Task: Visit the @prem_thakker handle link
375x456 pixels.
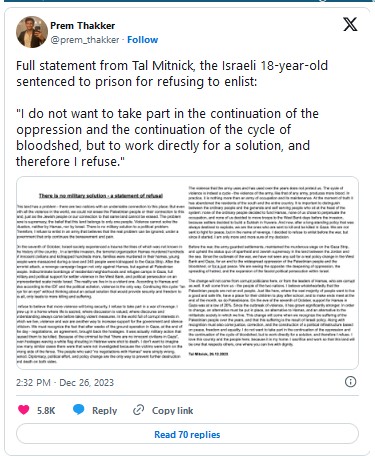Action: click(x=85, y=40)
